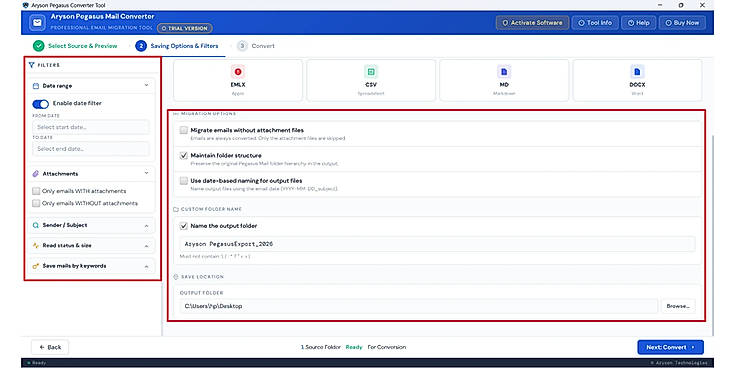Click Browse... for output folder
The width and height of the screenshot is (736, 368).
pos(678,306)
